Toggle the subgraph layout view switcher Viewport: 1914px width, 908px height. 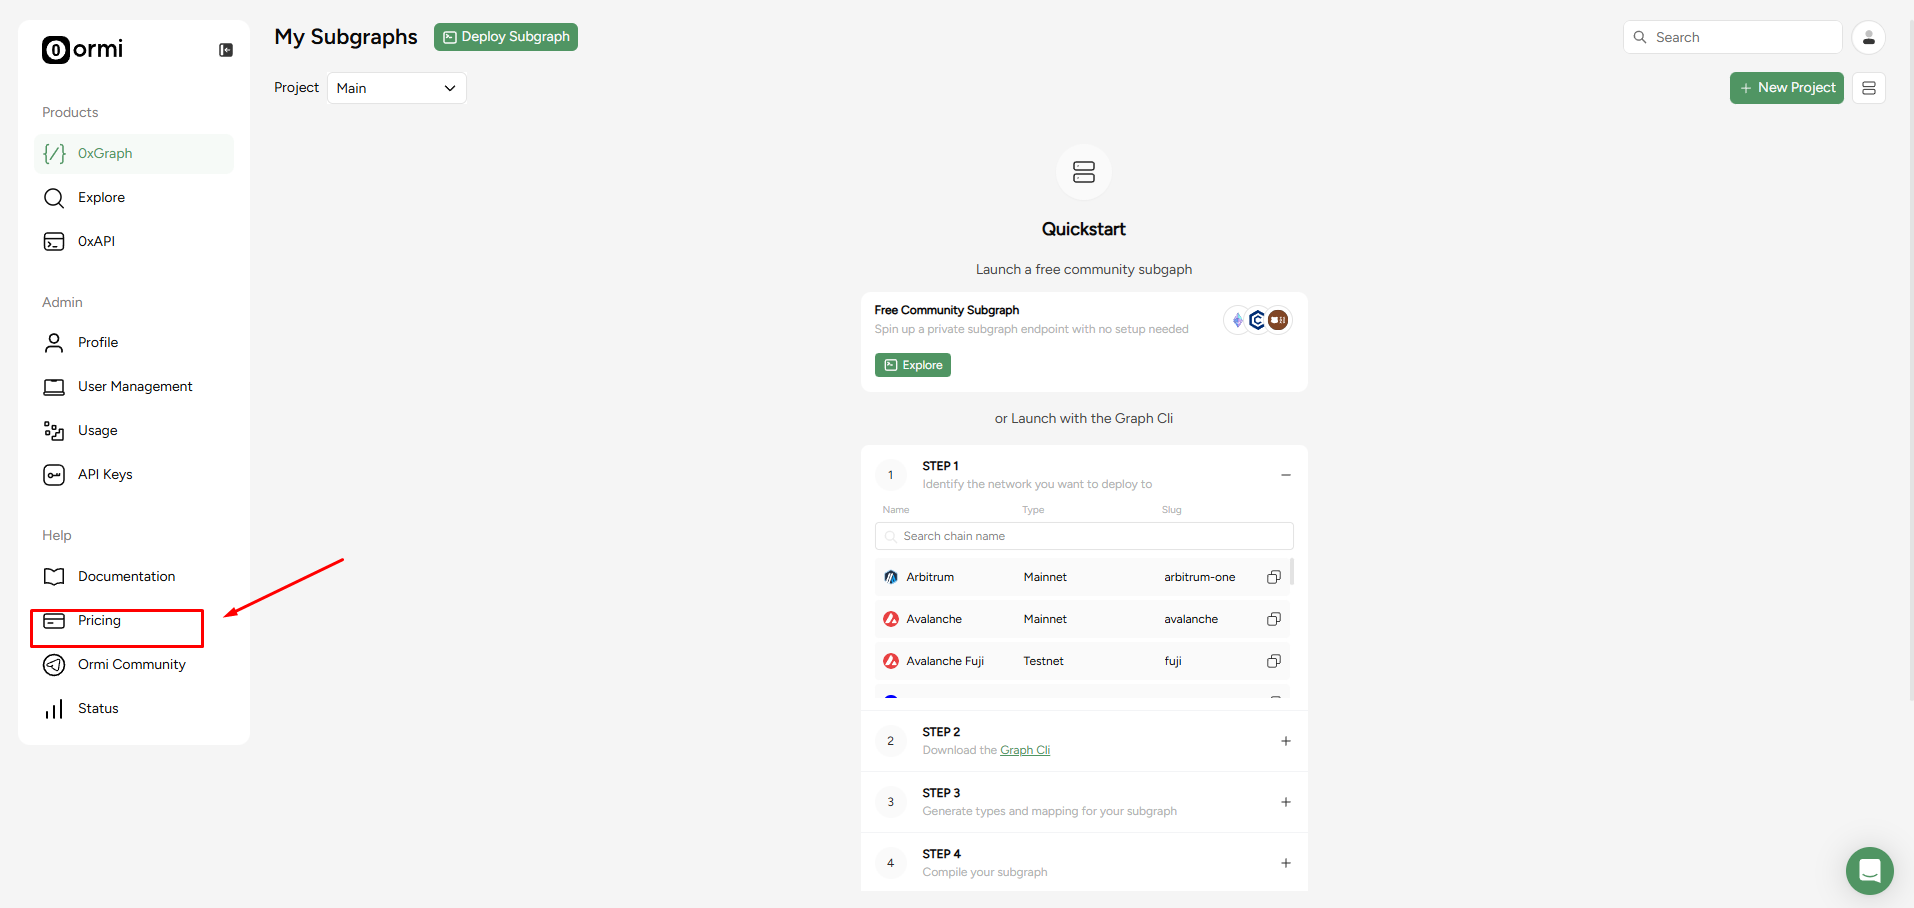pyautogui.click(x=1869, y=87)
